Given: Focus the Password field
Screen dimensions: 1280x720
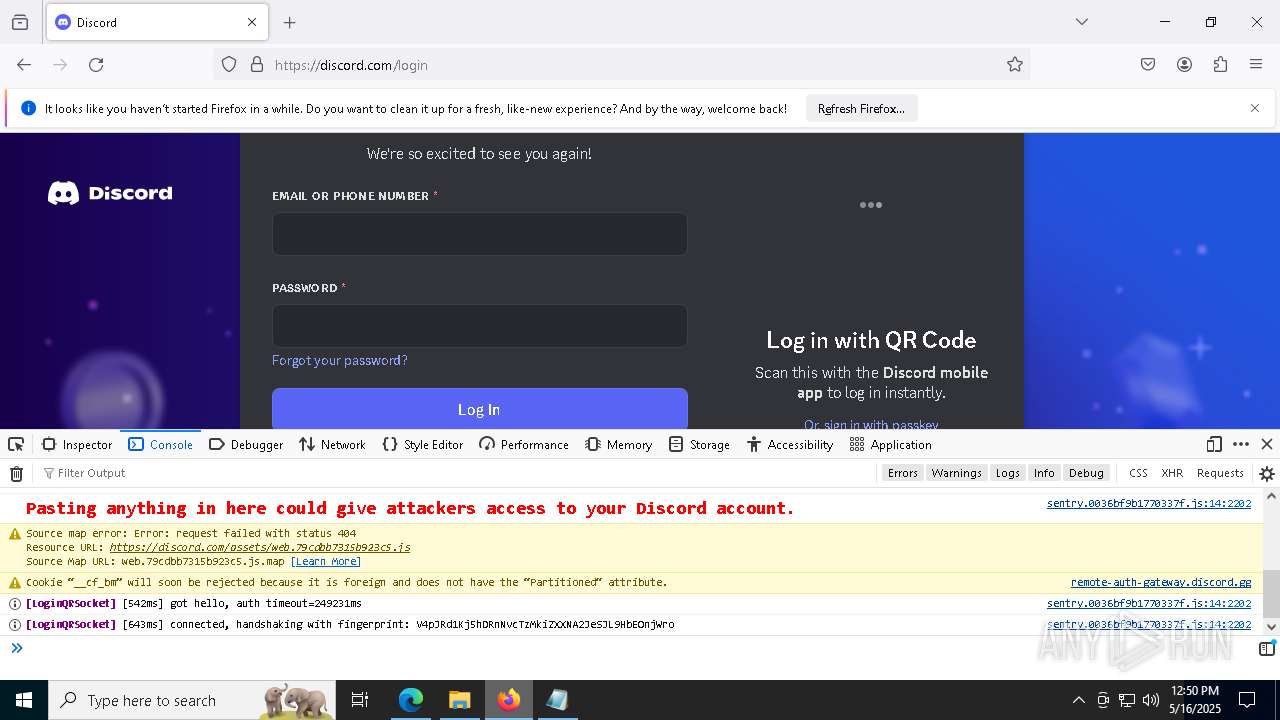Looking at the screenshot, I should click(480, 326).
